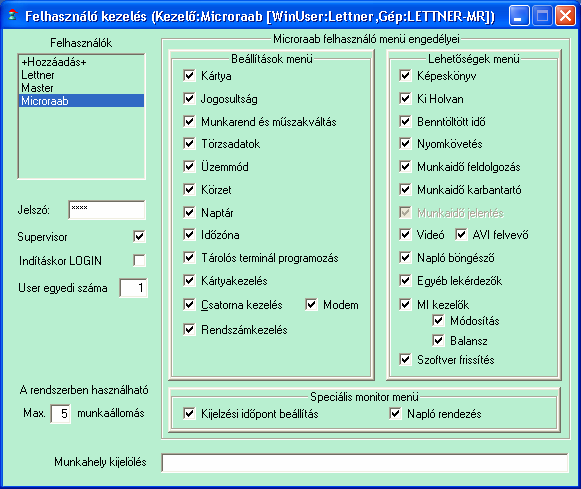The width and height of the screenshot is (581, 489).
Task: Toggle the Nyomkövetés checkbox
Action: point(405,143)
